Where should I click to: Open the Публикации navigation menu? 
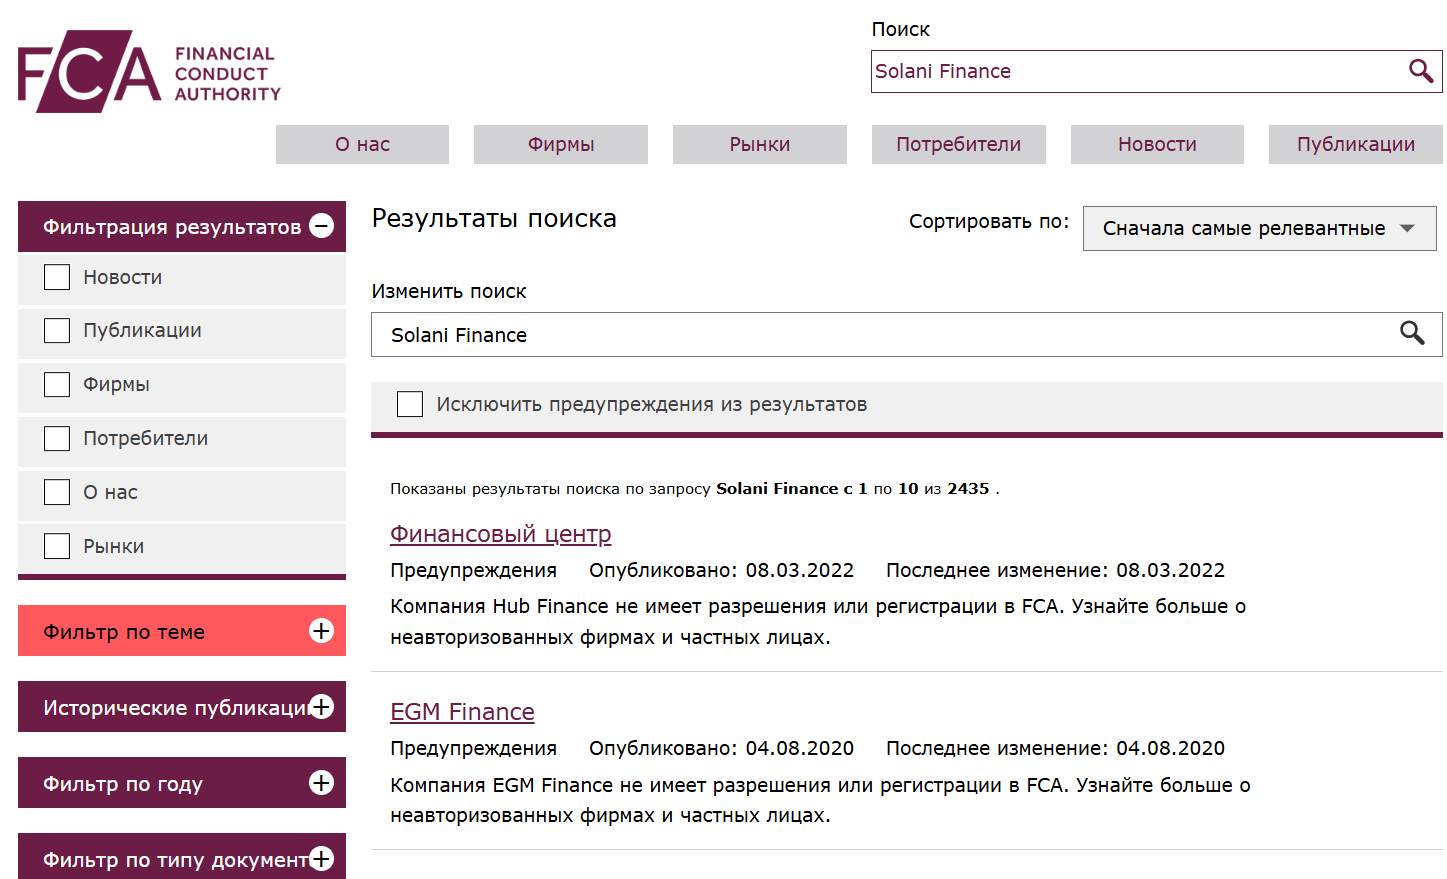point(1355,144)
